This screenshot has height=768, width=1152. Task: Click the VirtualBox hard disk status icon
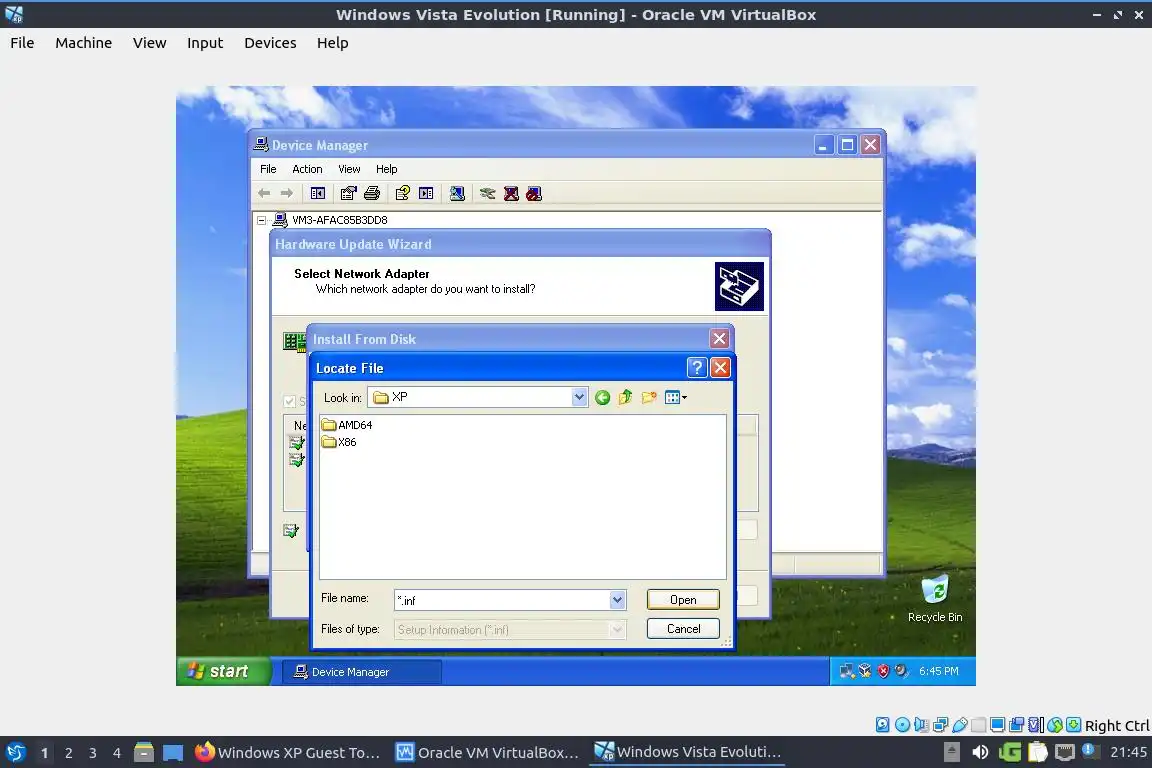coord(882,725)
